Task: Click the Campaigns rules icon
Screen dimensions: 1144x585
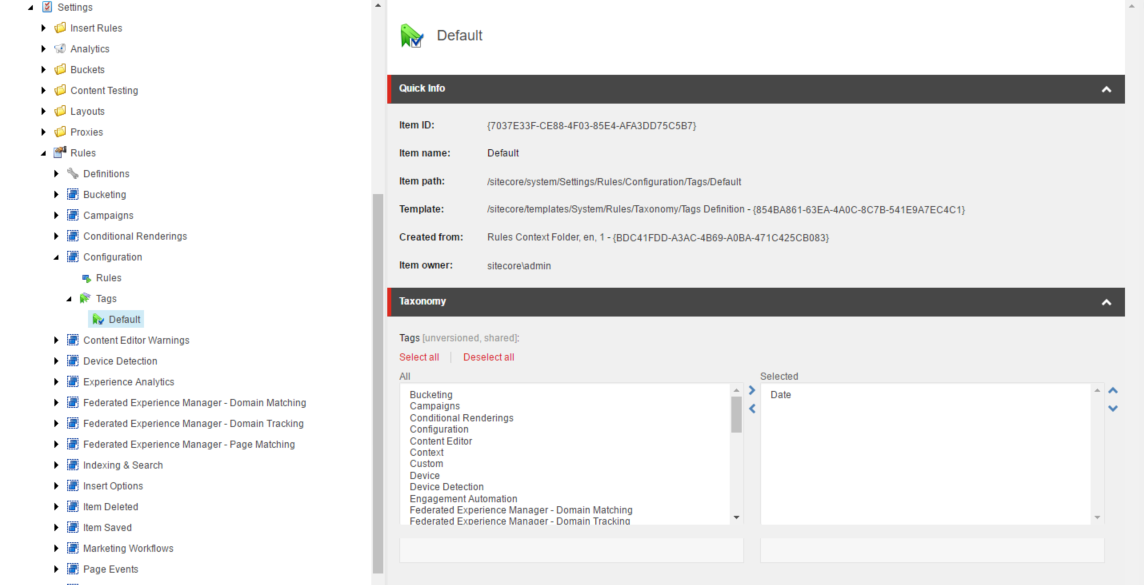Action: pyautogui.click(x=73, y=215)
